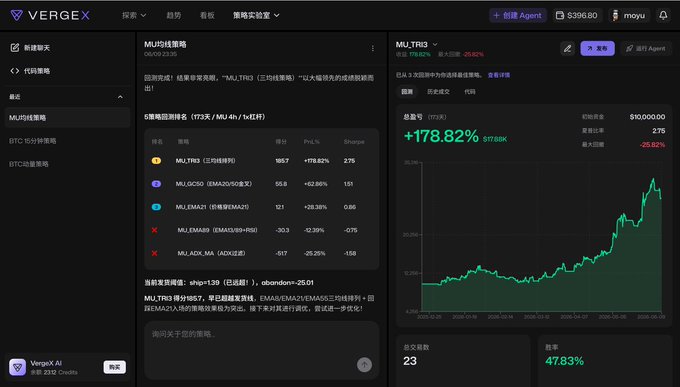Image resolution: width=680 pixels, height=387 pixels.
Task: Switch to the 历史成交 tab
Action: pos(438,92)
